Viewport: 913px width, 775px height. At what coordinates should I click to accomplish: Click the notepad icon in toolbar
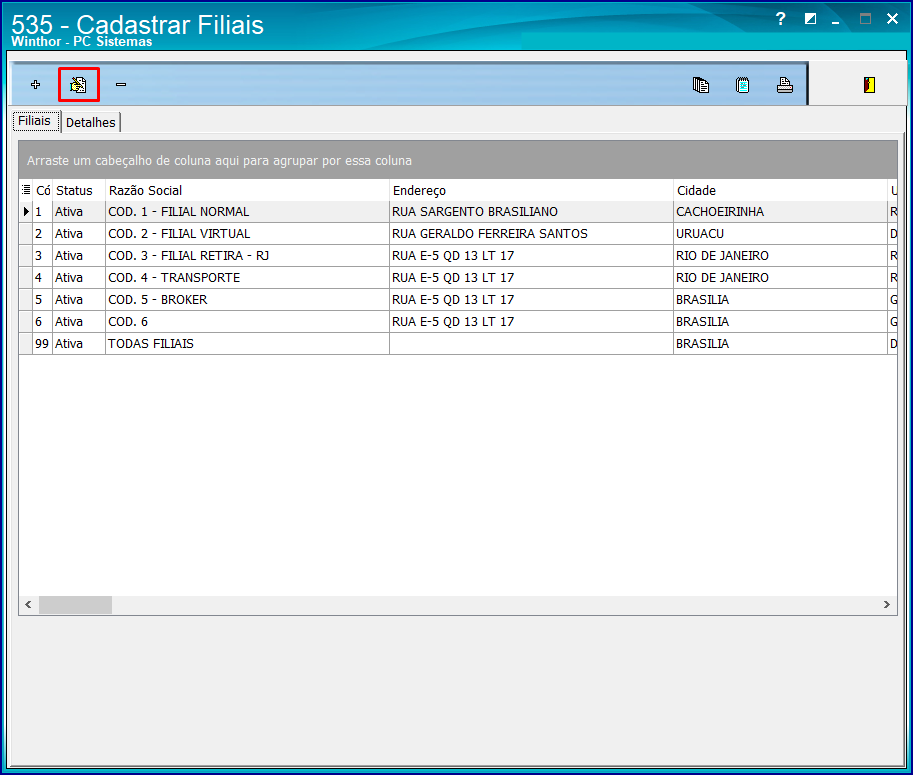pyautogui.click(x=742, y=85)
